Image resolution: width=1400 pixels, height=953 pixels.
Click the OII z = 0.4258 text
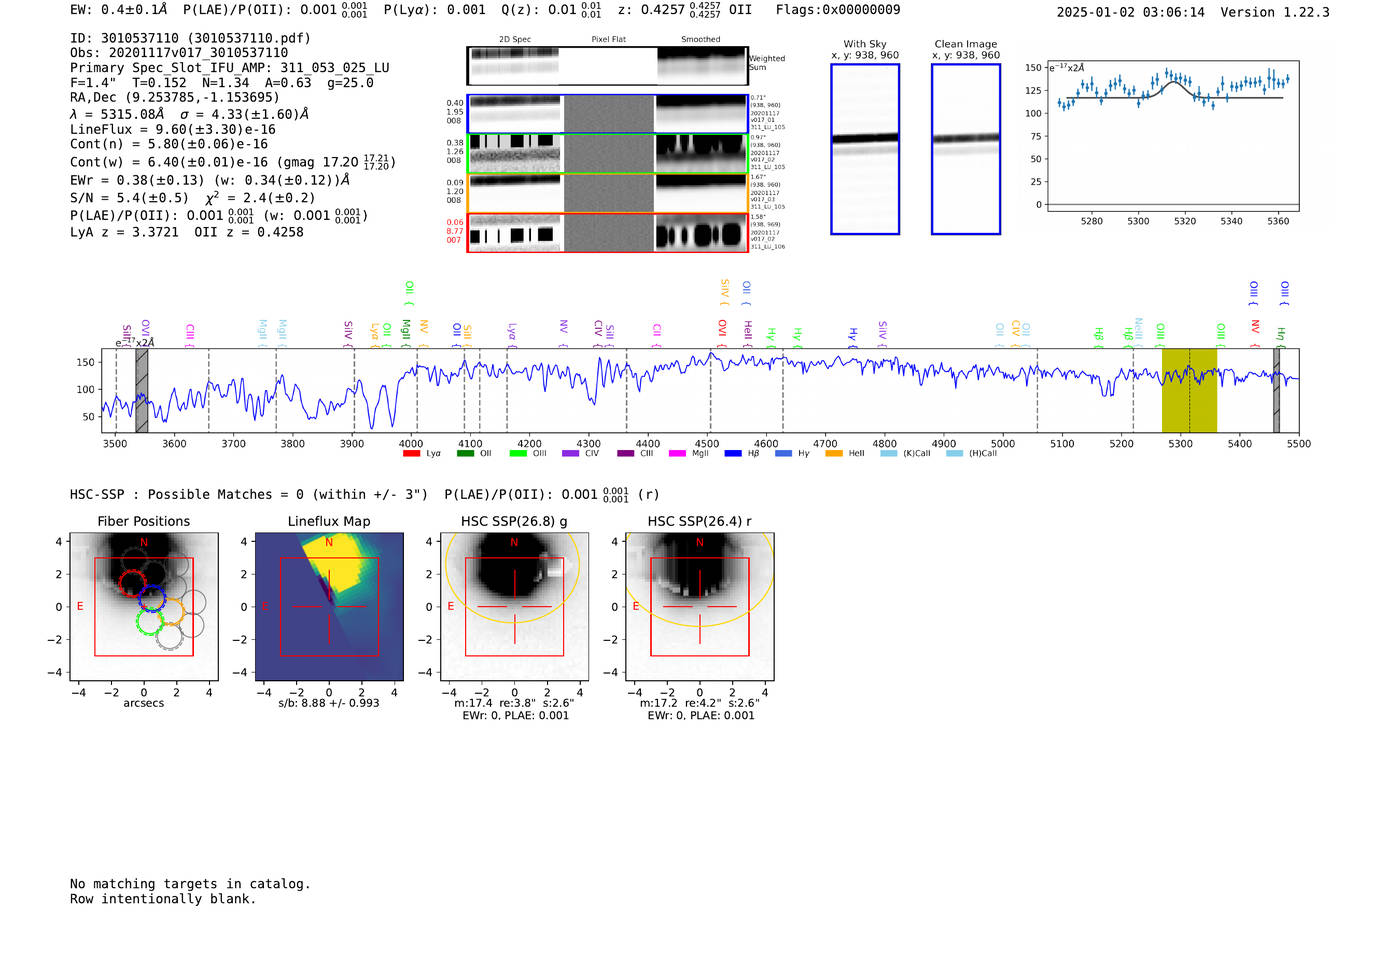coord(249,232)
